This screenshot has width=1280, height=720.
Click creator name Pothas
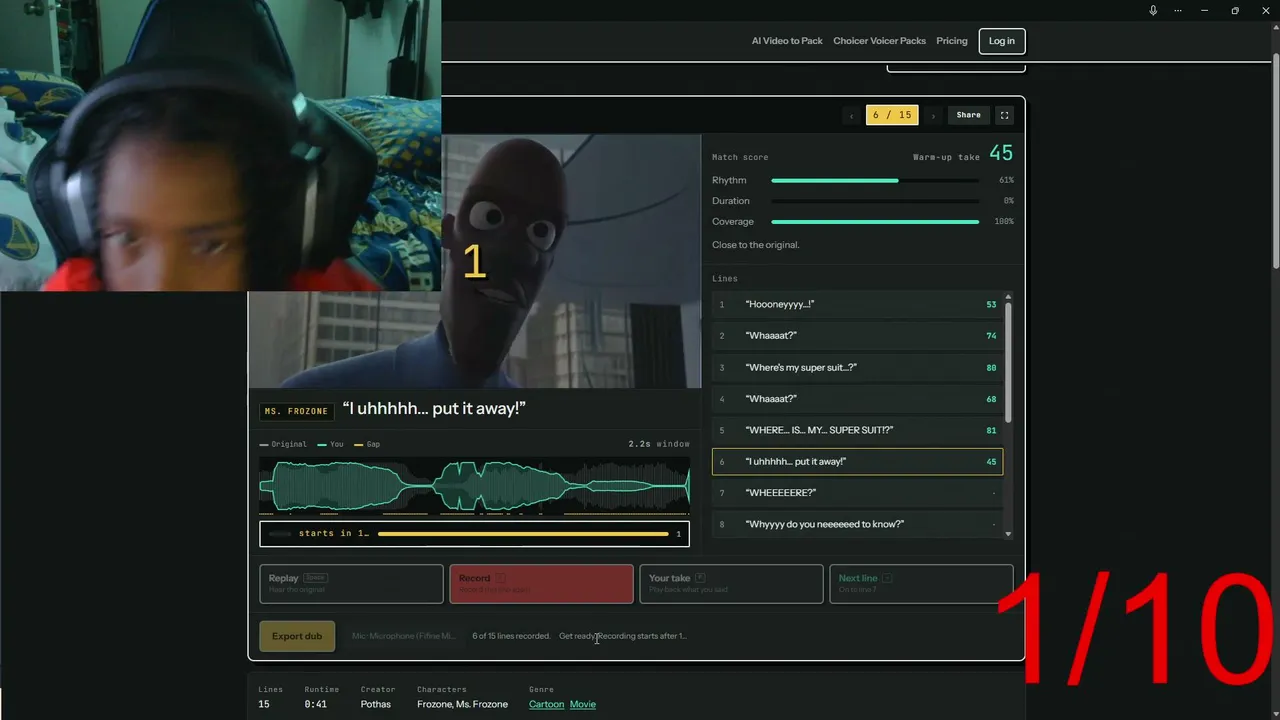[x=376, y=704]
